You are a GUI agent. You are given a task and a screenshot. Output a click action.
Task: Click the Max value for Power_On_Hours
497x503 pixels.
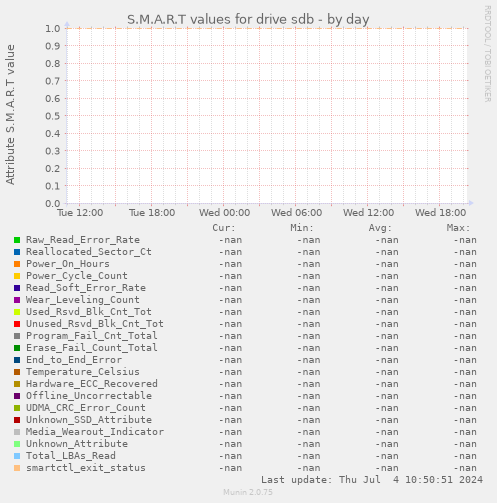pos(465,264)
